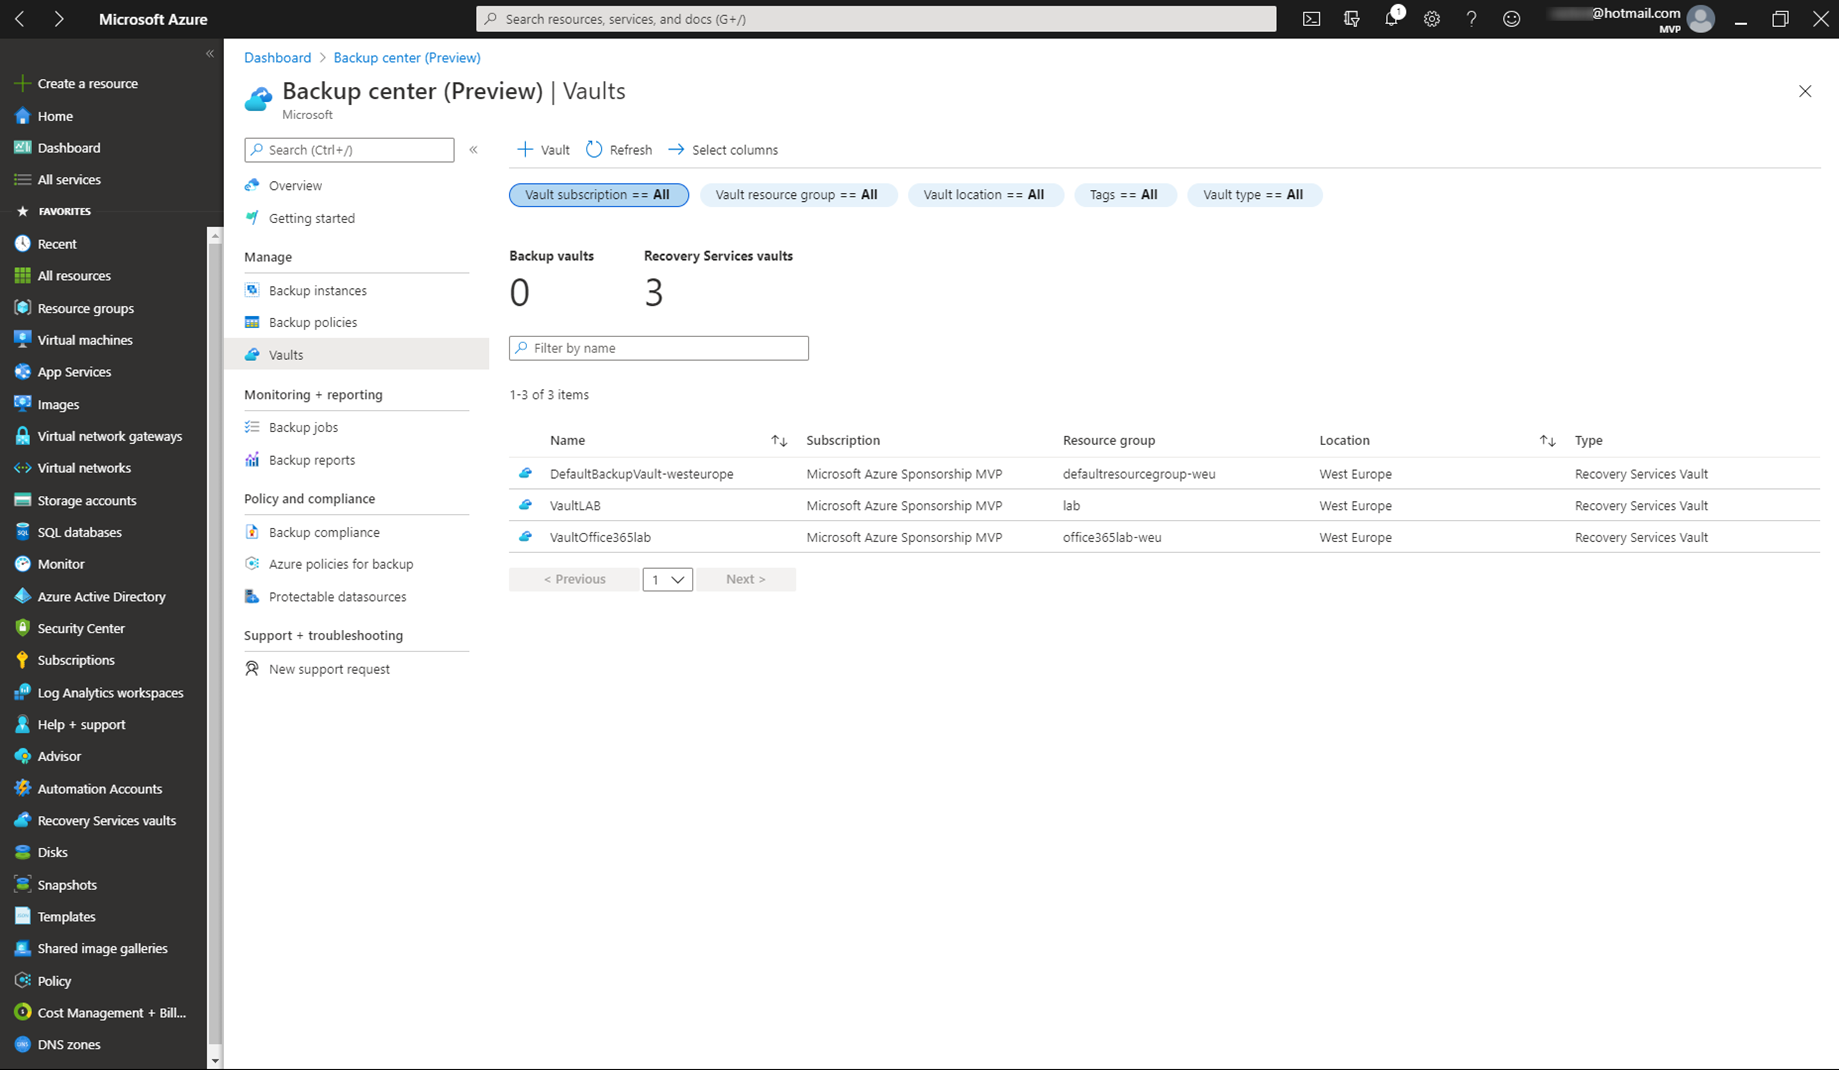Click the browser back arrow
The height and width of the screenshot is (1070, 1839).
pos(20,19)
